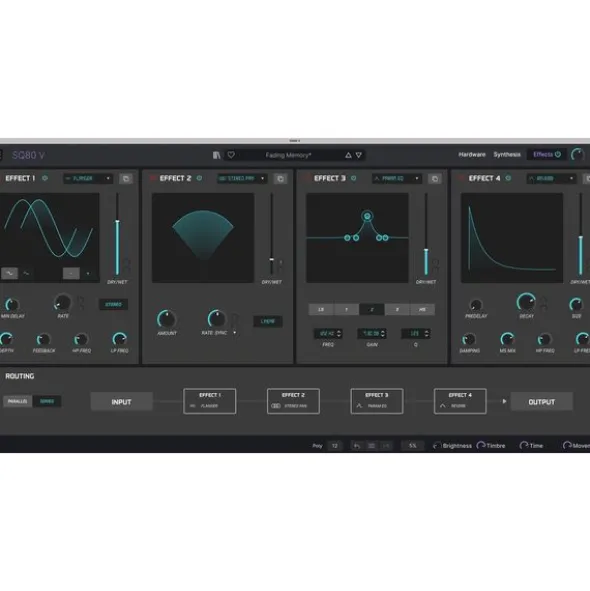The width and height of the screenshot is (590, 591).
Task: Toggle the Stereo switch in Effect 1
Action: (113, 305)
